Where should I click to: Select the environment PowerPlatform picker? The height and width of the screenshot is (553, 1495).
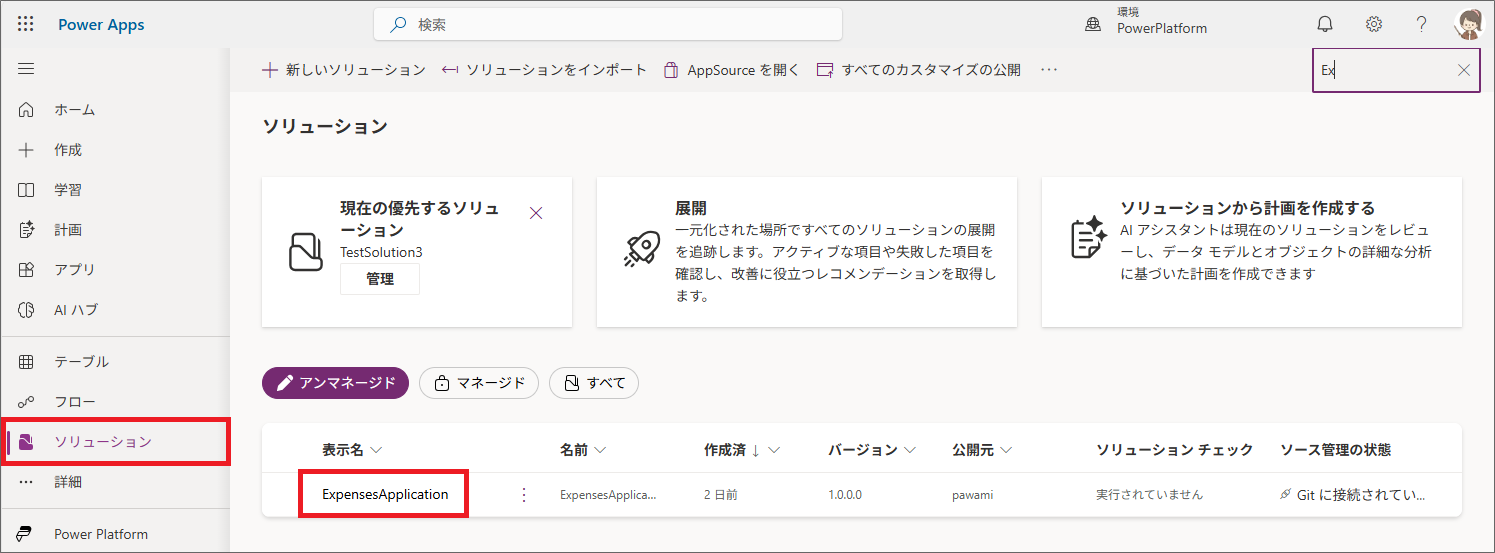(x=1145, y=21)
